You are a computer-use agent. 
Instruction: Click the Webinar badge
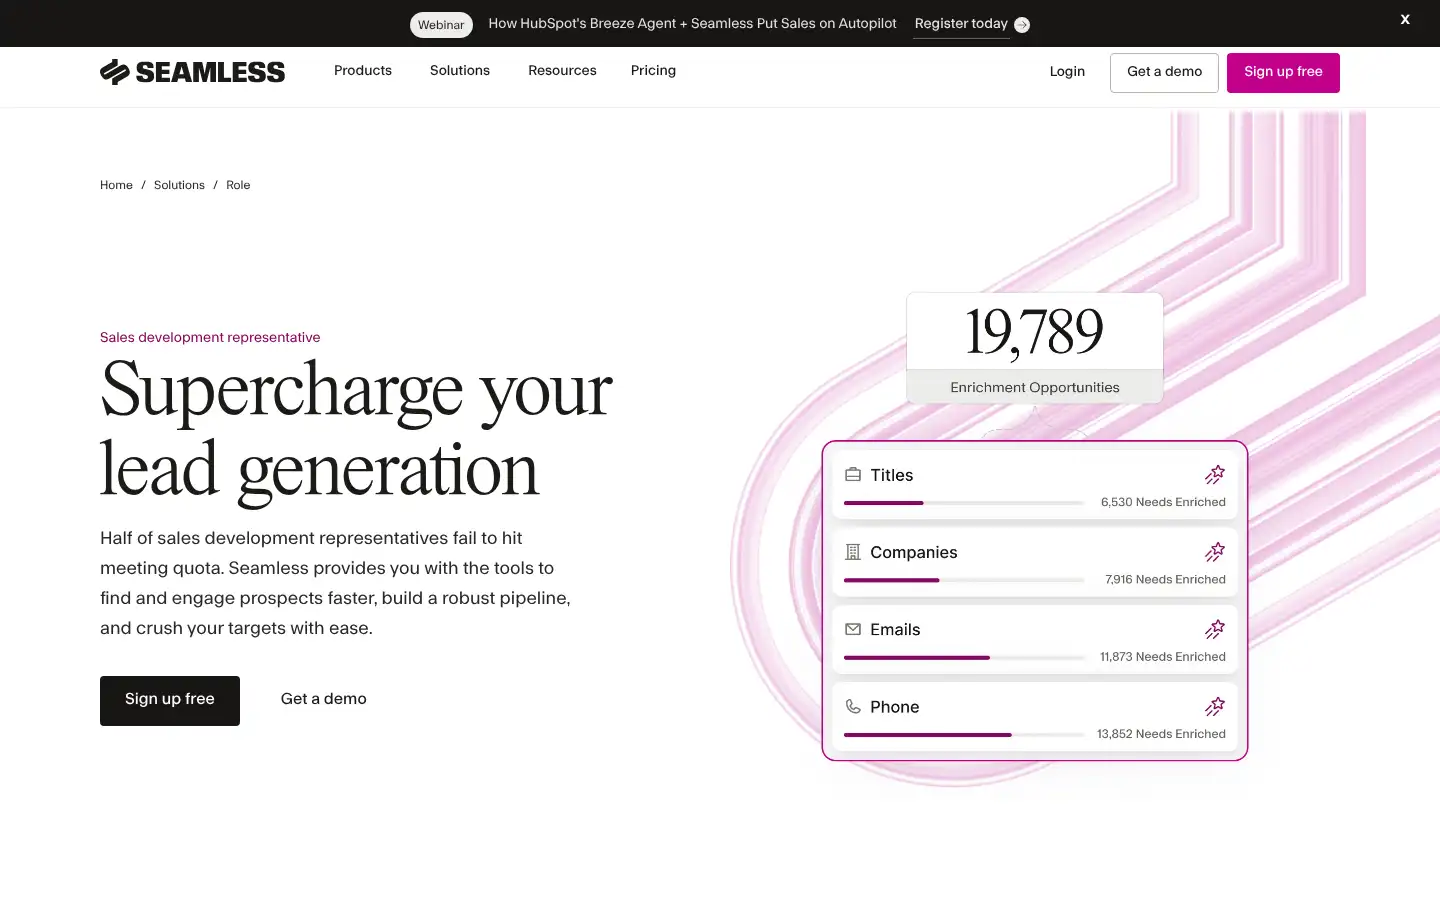[x=441, y=25]
